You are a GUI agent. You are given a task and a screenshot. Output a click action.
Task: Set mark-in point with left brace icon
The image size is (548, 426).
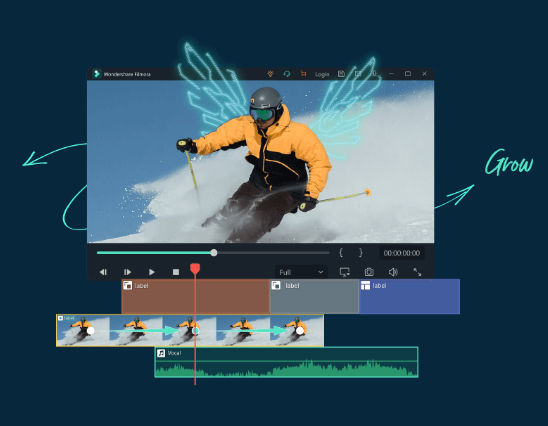click(341, 253)
